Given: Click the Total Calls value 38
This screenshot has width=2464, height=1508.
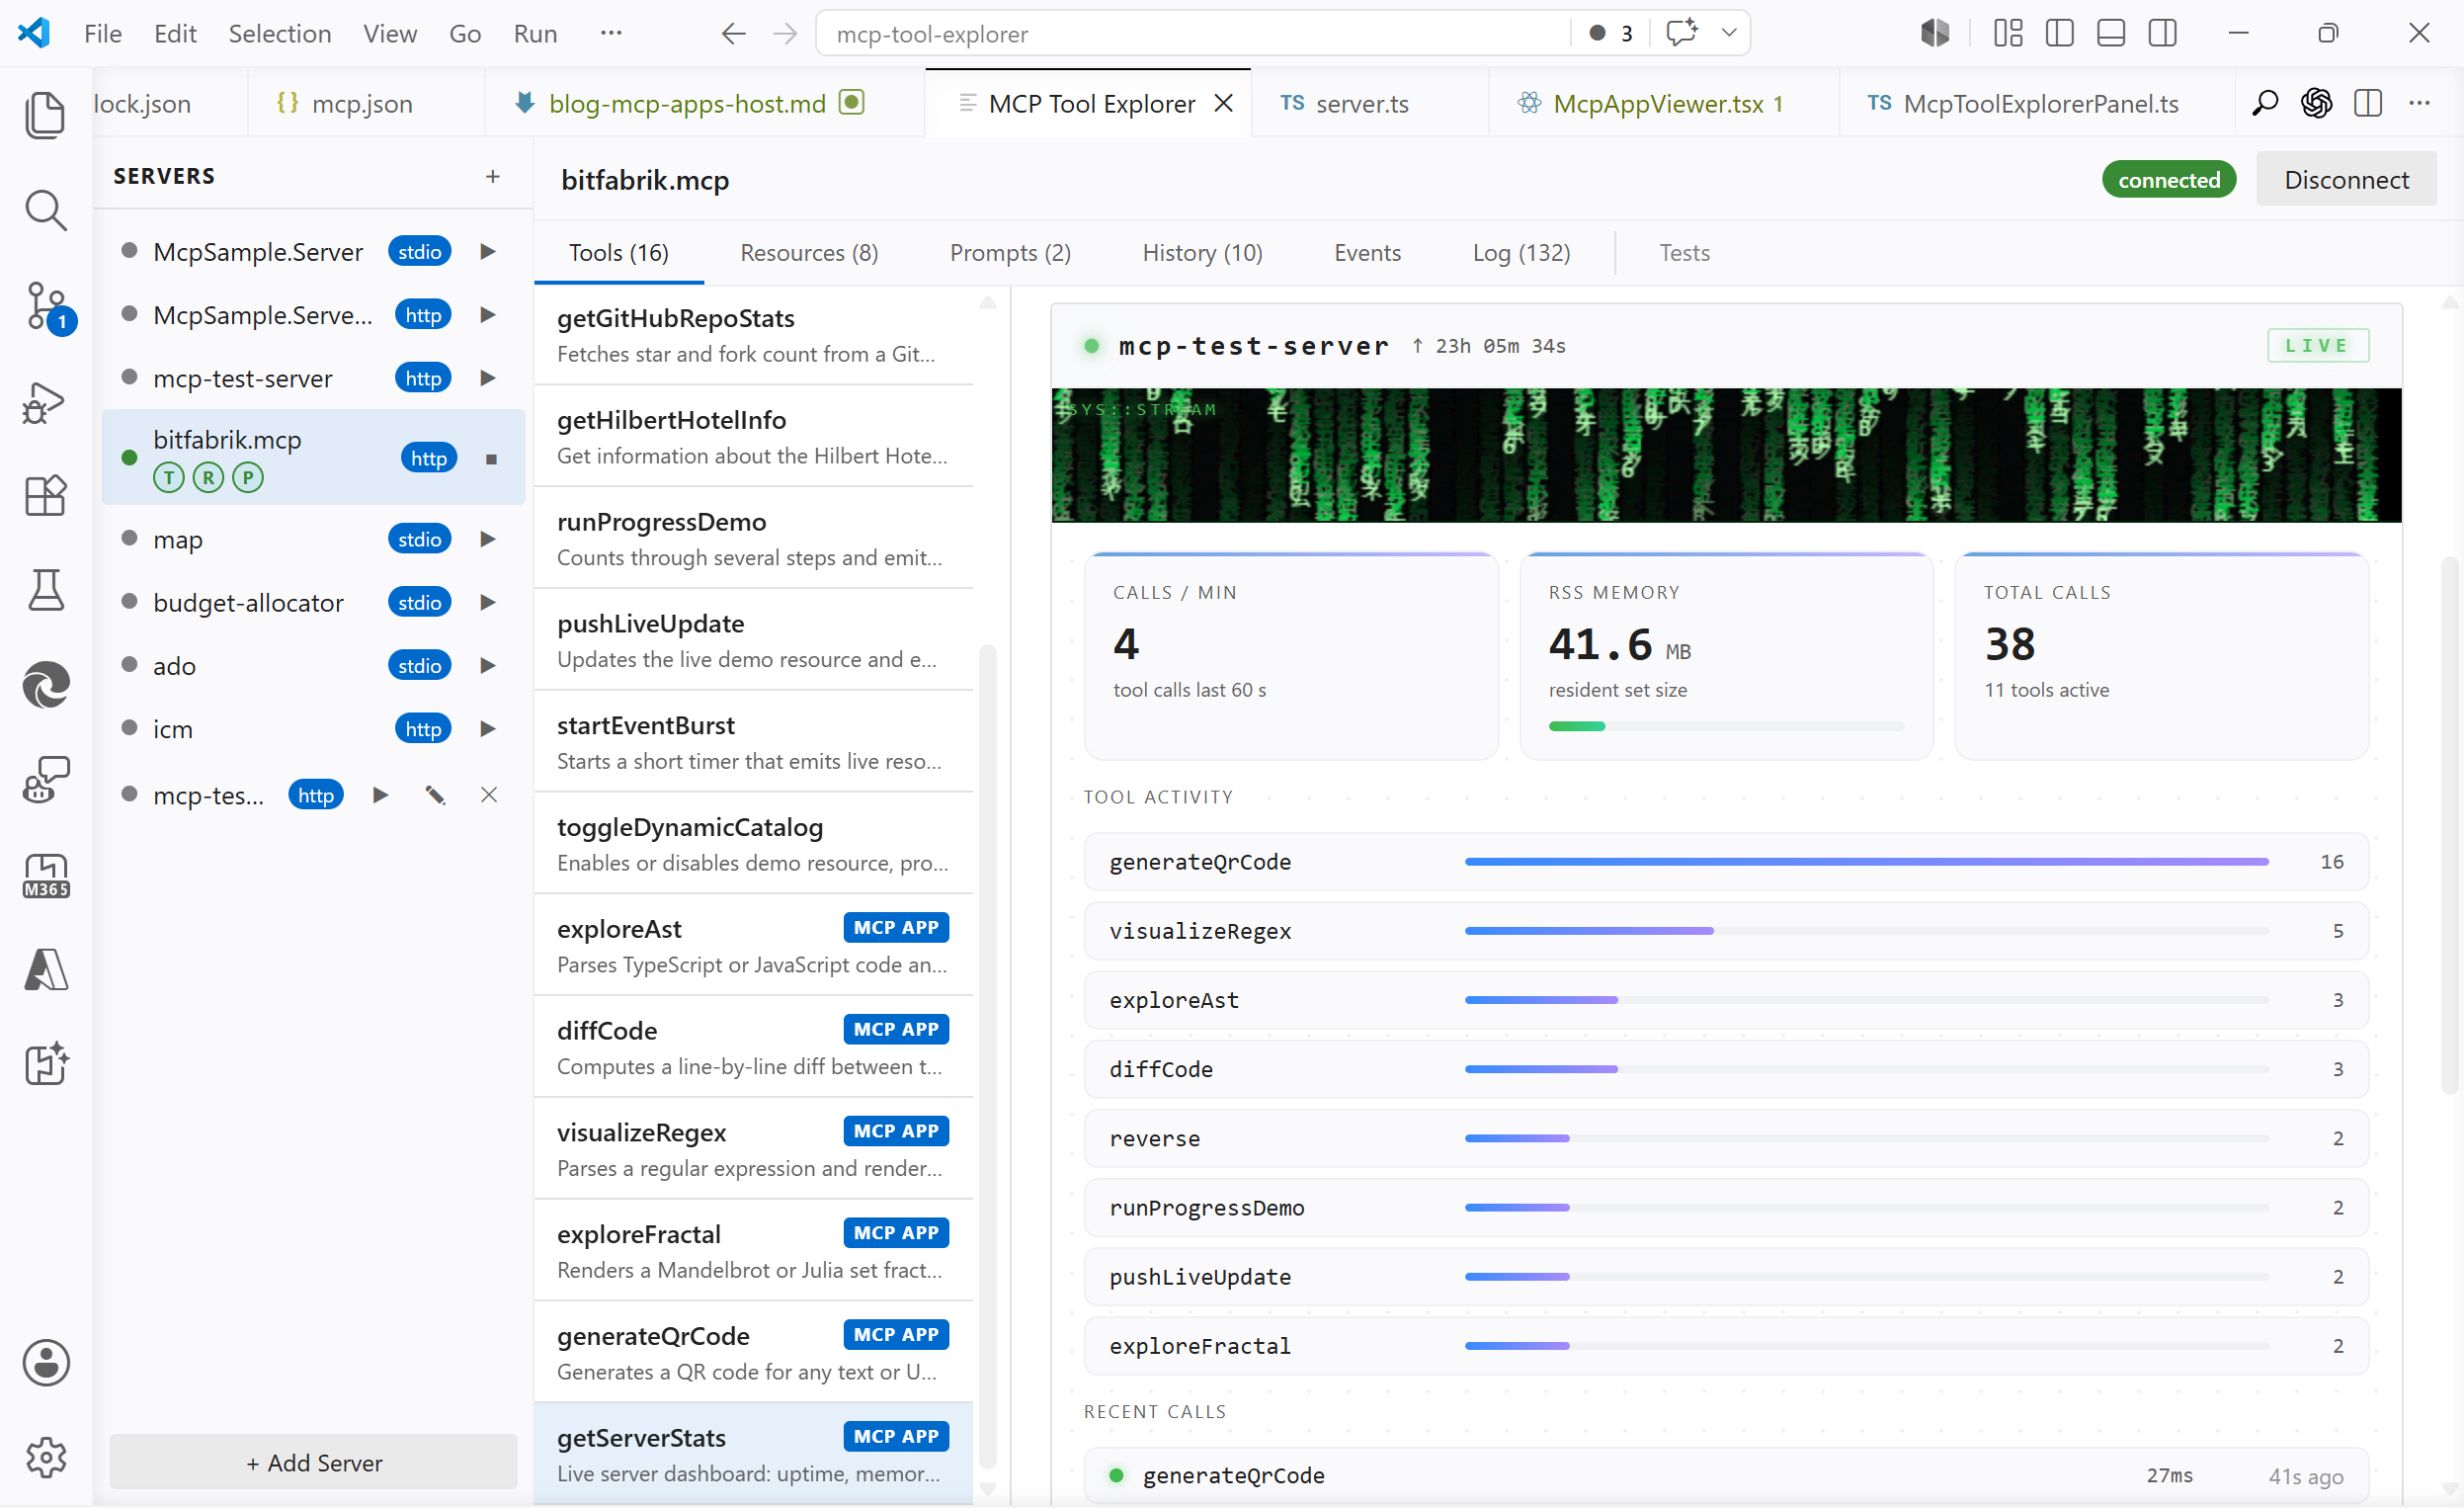Looking at the screenshot, I should pyautogui.click(x=2009, y=643).
